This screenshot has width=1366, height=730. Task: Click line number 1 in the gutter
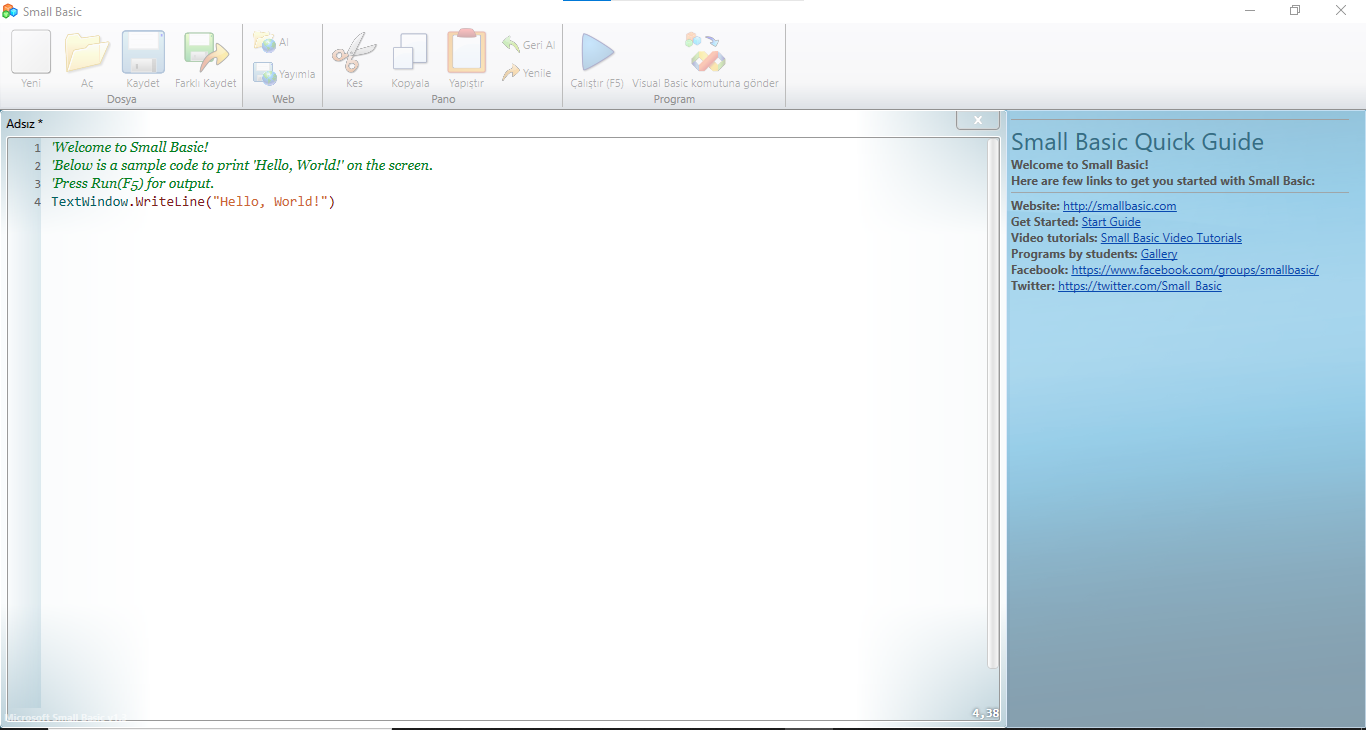tap(37, 148)
